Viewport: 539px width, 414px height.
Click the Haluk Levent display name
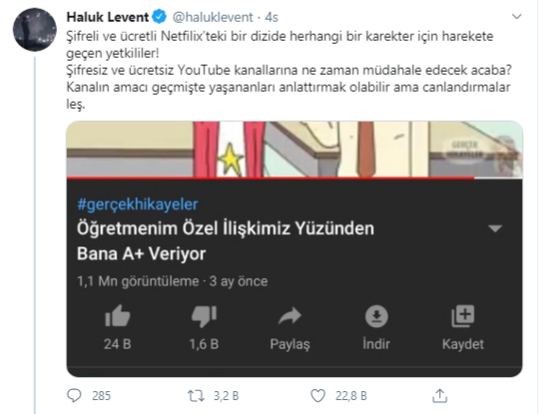[x=108, y=17]
